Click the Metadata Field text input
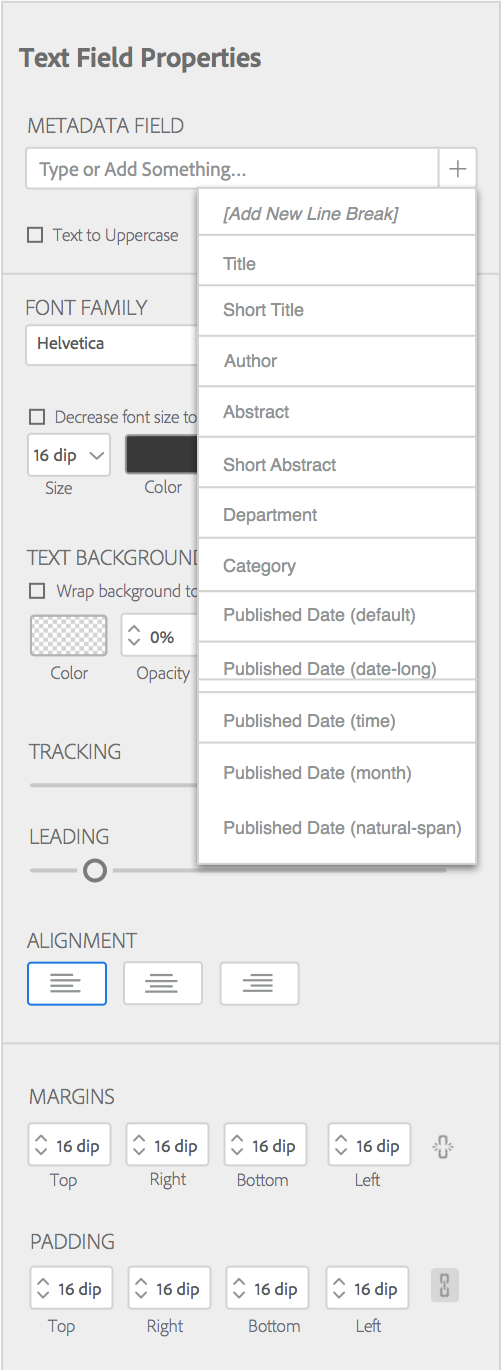This screenshot has height=1370, width=501. (x=232, y=169)
